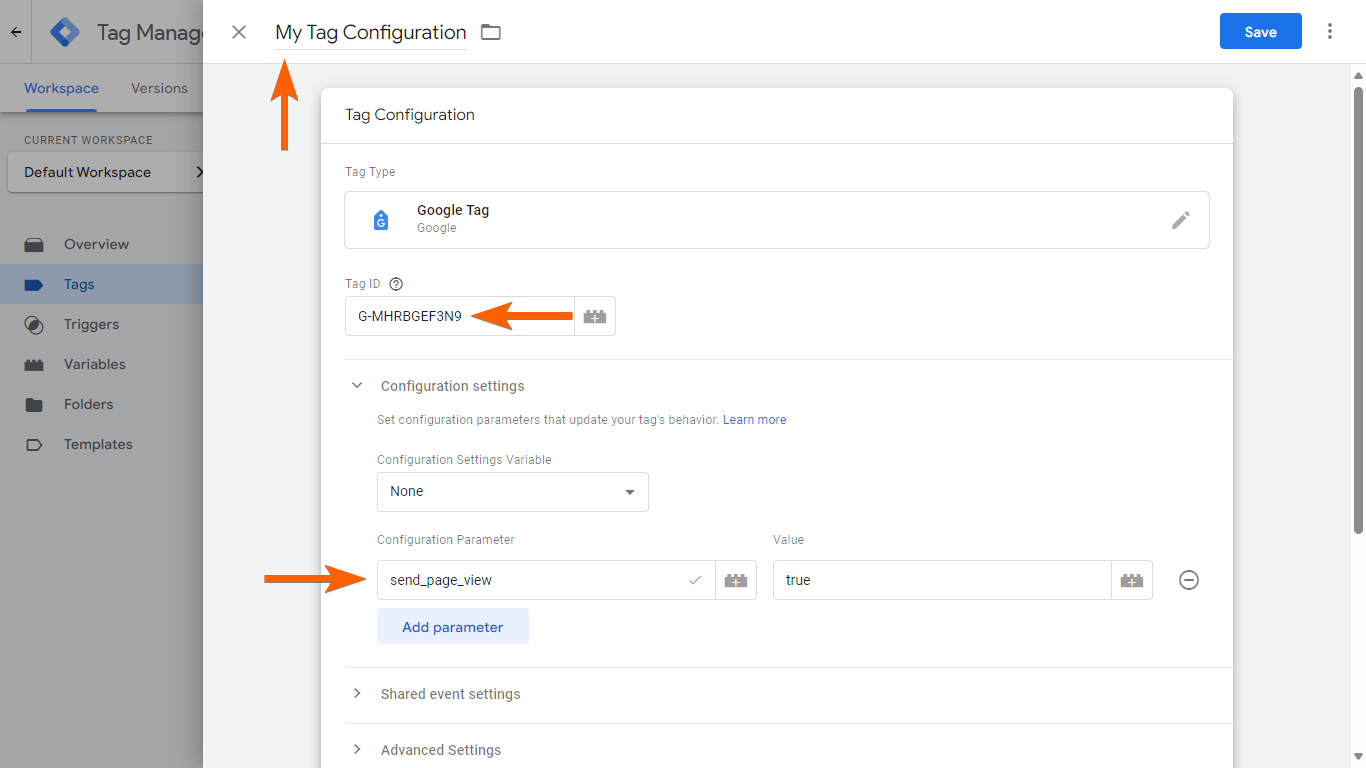Open variable picker for Value field

1132,580
